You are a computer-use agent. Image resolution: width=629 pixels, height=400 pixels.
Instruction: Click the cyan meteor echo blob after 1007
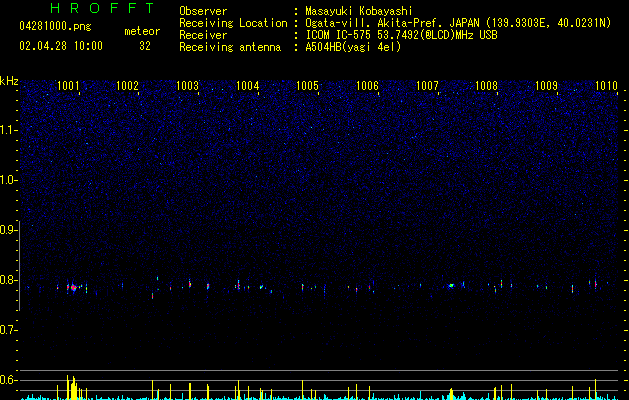[451, 286]
